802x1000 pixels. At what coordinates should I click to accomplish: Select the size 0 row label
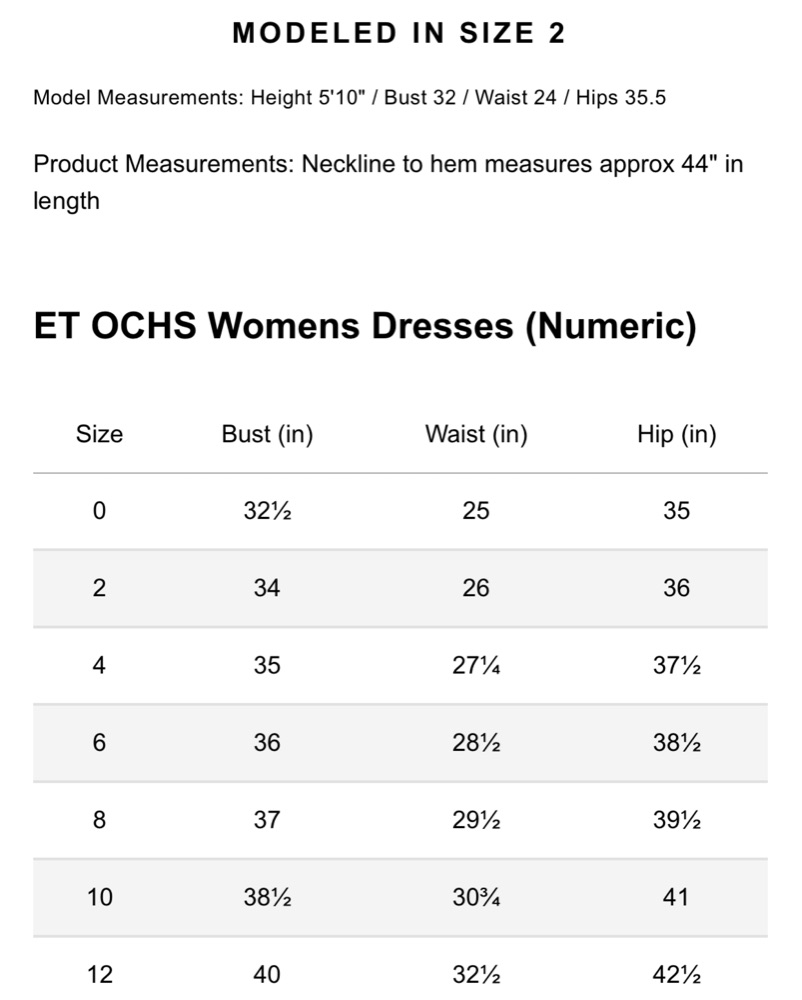pos(99,511)
